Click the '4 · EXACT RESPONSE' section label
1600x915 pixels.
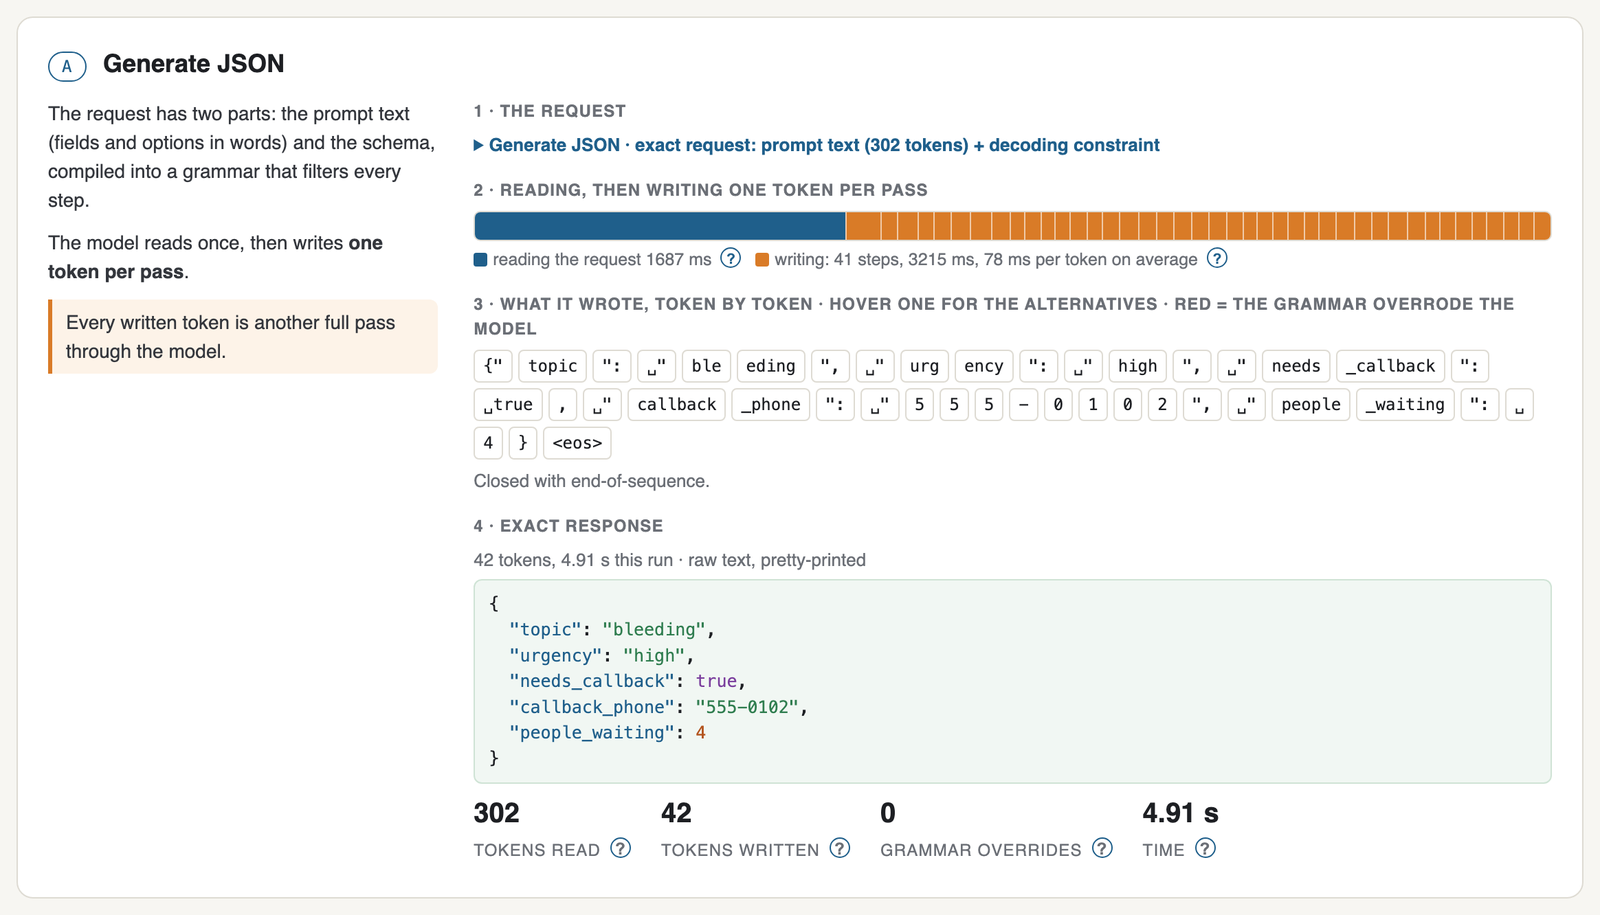point(568,526)
